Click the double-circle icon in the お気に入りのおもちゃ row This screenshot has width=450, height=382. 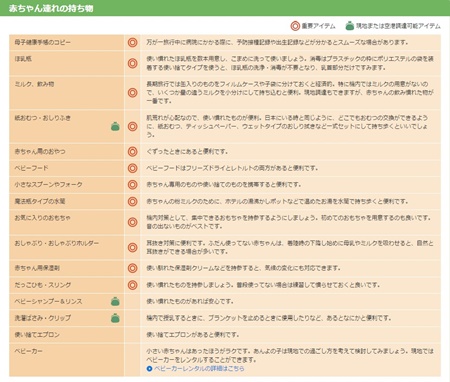pyautogui.click(x=132, y=222)
